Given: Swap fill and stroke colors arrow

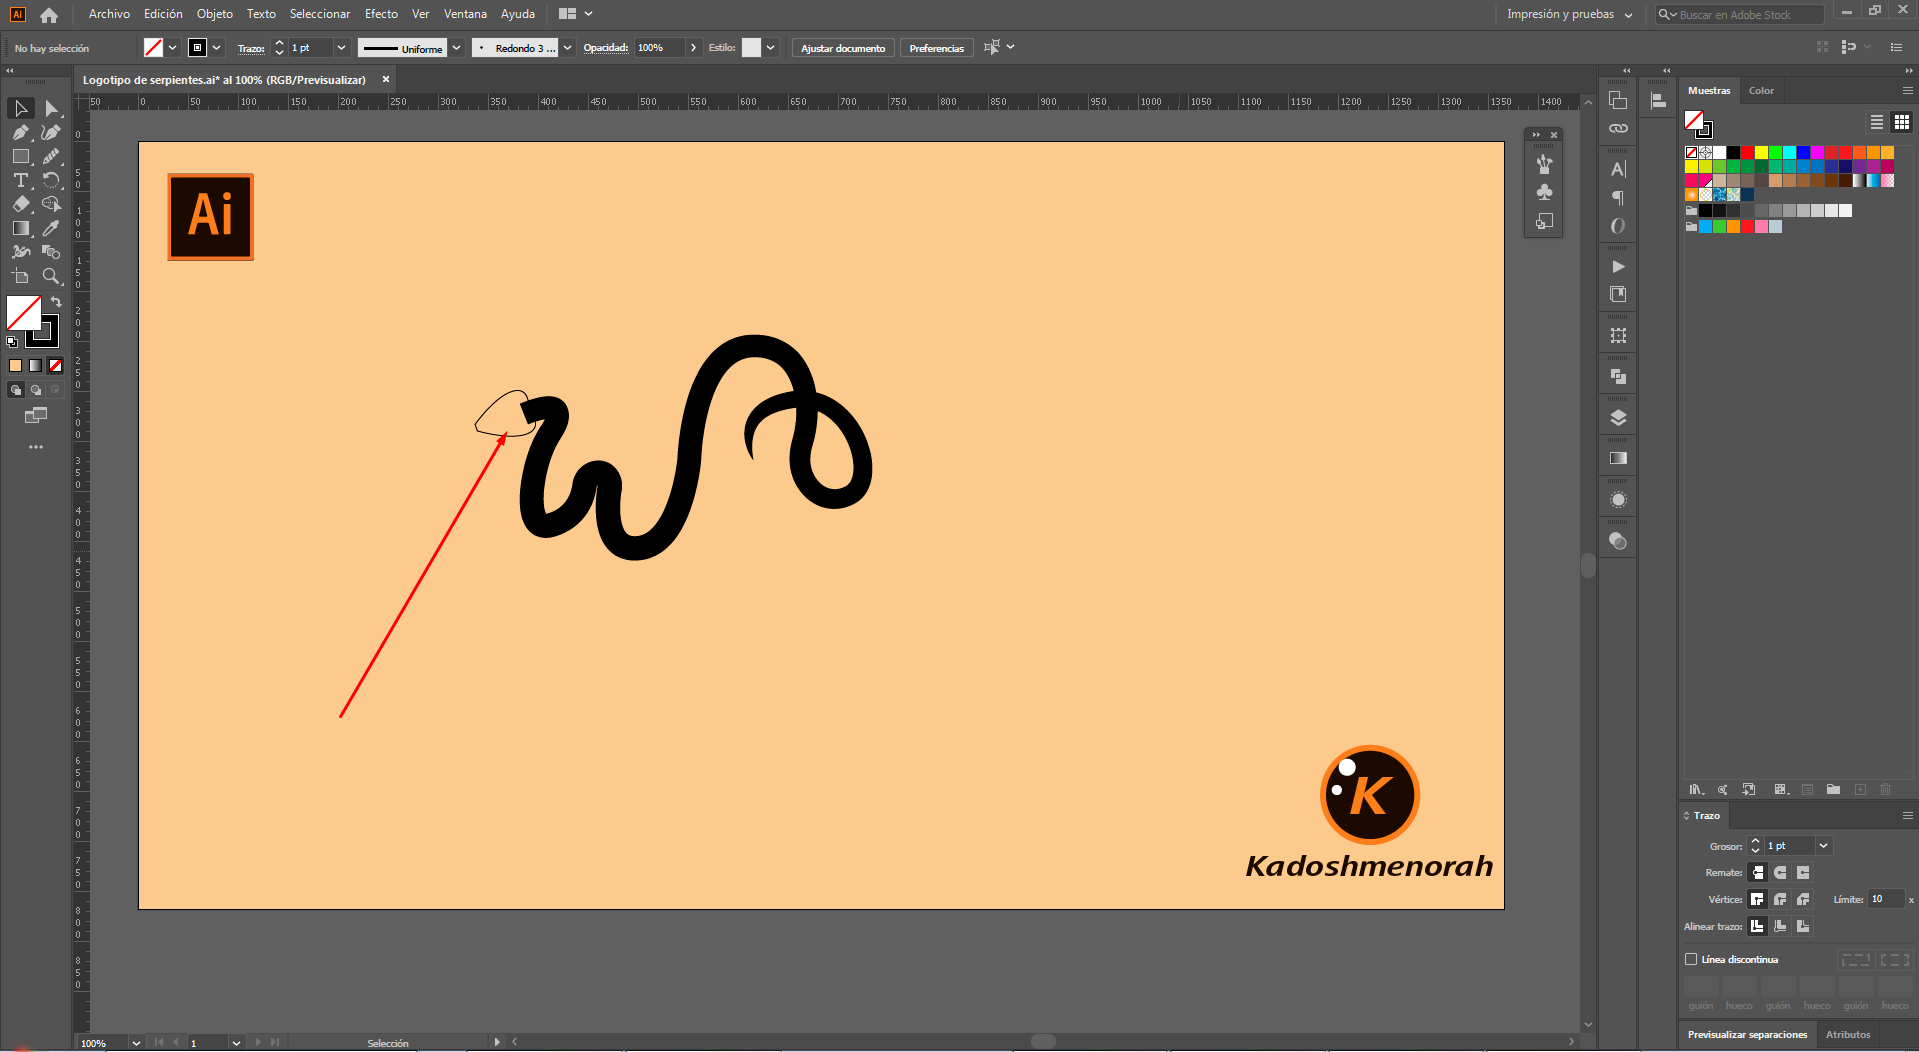Looking at the screenshot, I should (x=56, y=302).
